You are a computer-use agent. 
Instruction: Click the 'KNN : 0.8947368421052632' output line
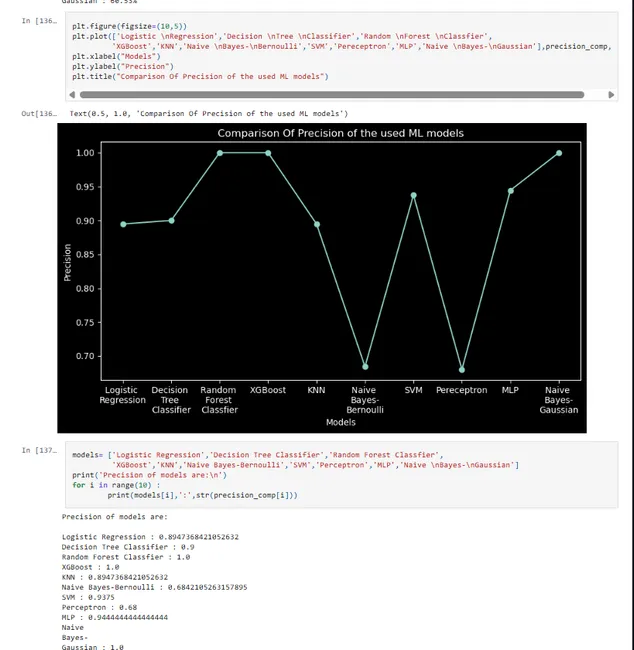click(114, 577)
